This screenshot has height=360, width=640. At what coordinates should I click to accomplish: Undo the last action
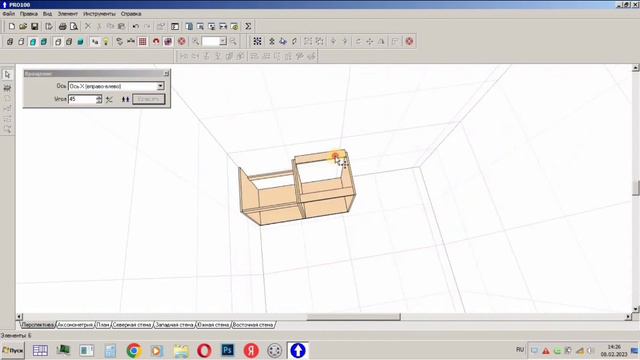click(136, 27)
